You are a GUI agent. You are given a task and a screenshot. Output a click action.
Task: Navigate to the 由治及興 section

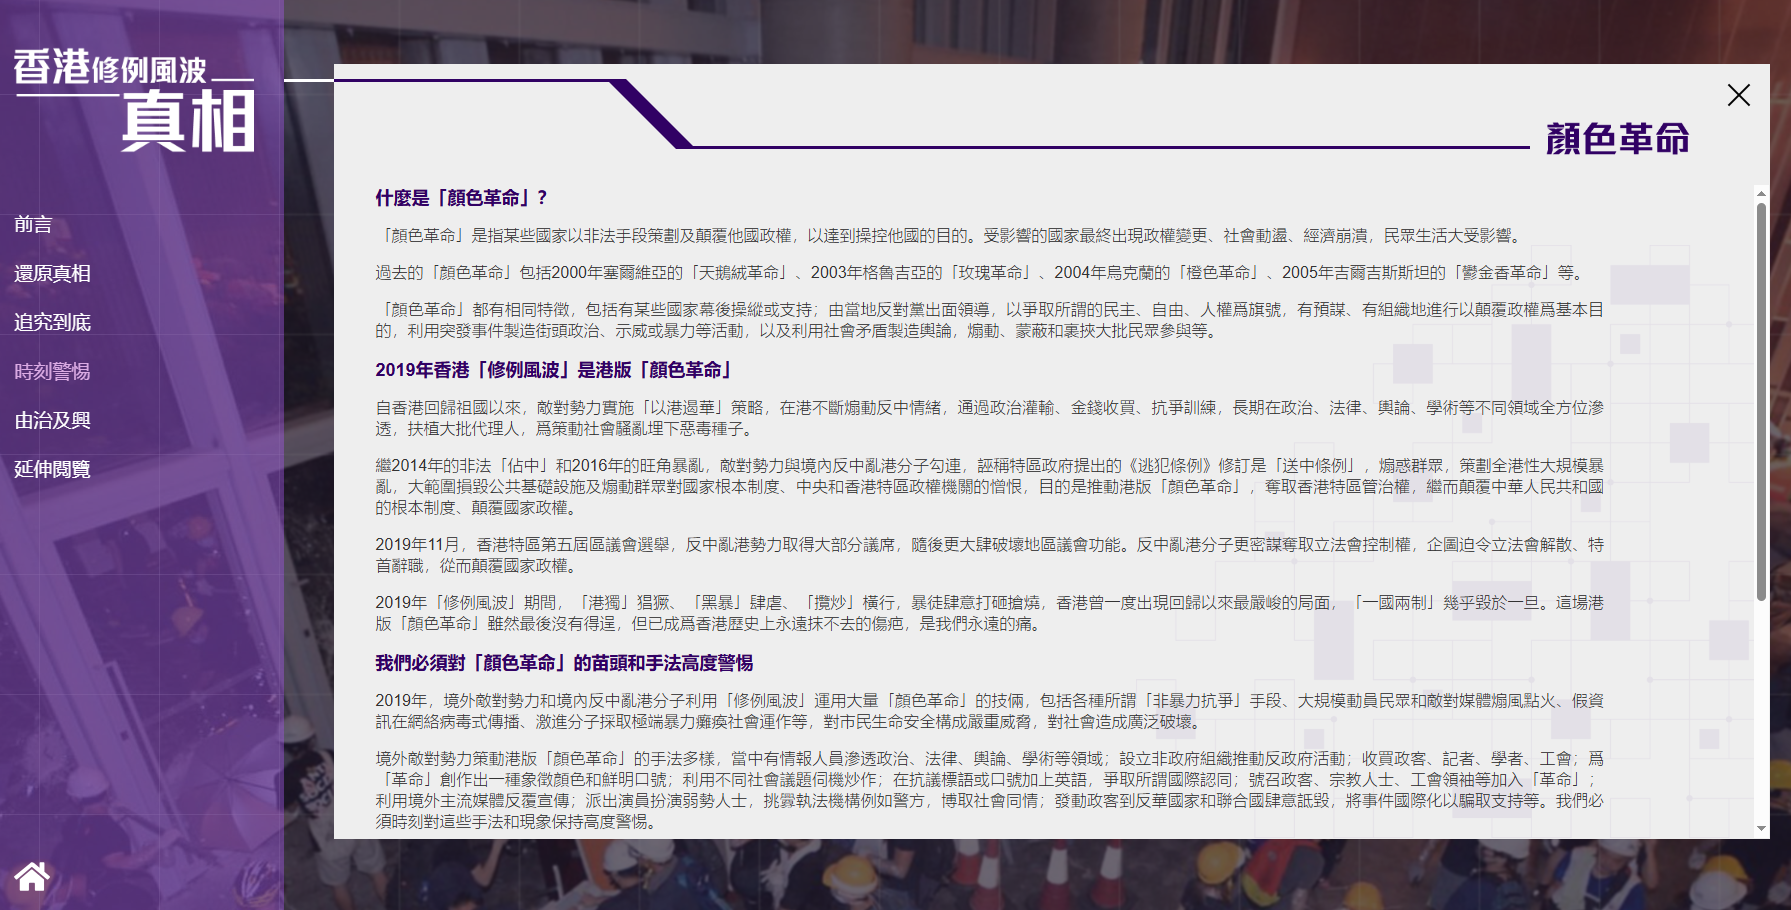click(52, 420)
